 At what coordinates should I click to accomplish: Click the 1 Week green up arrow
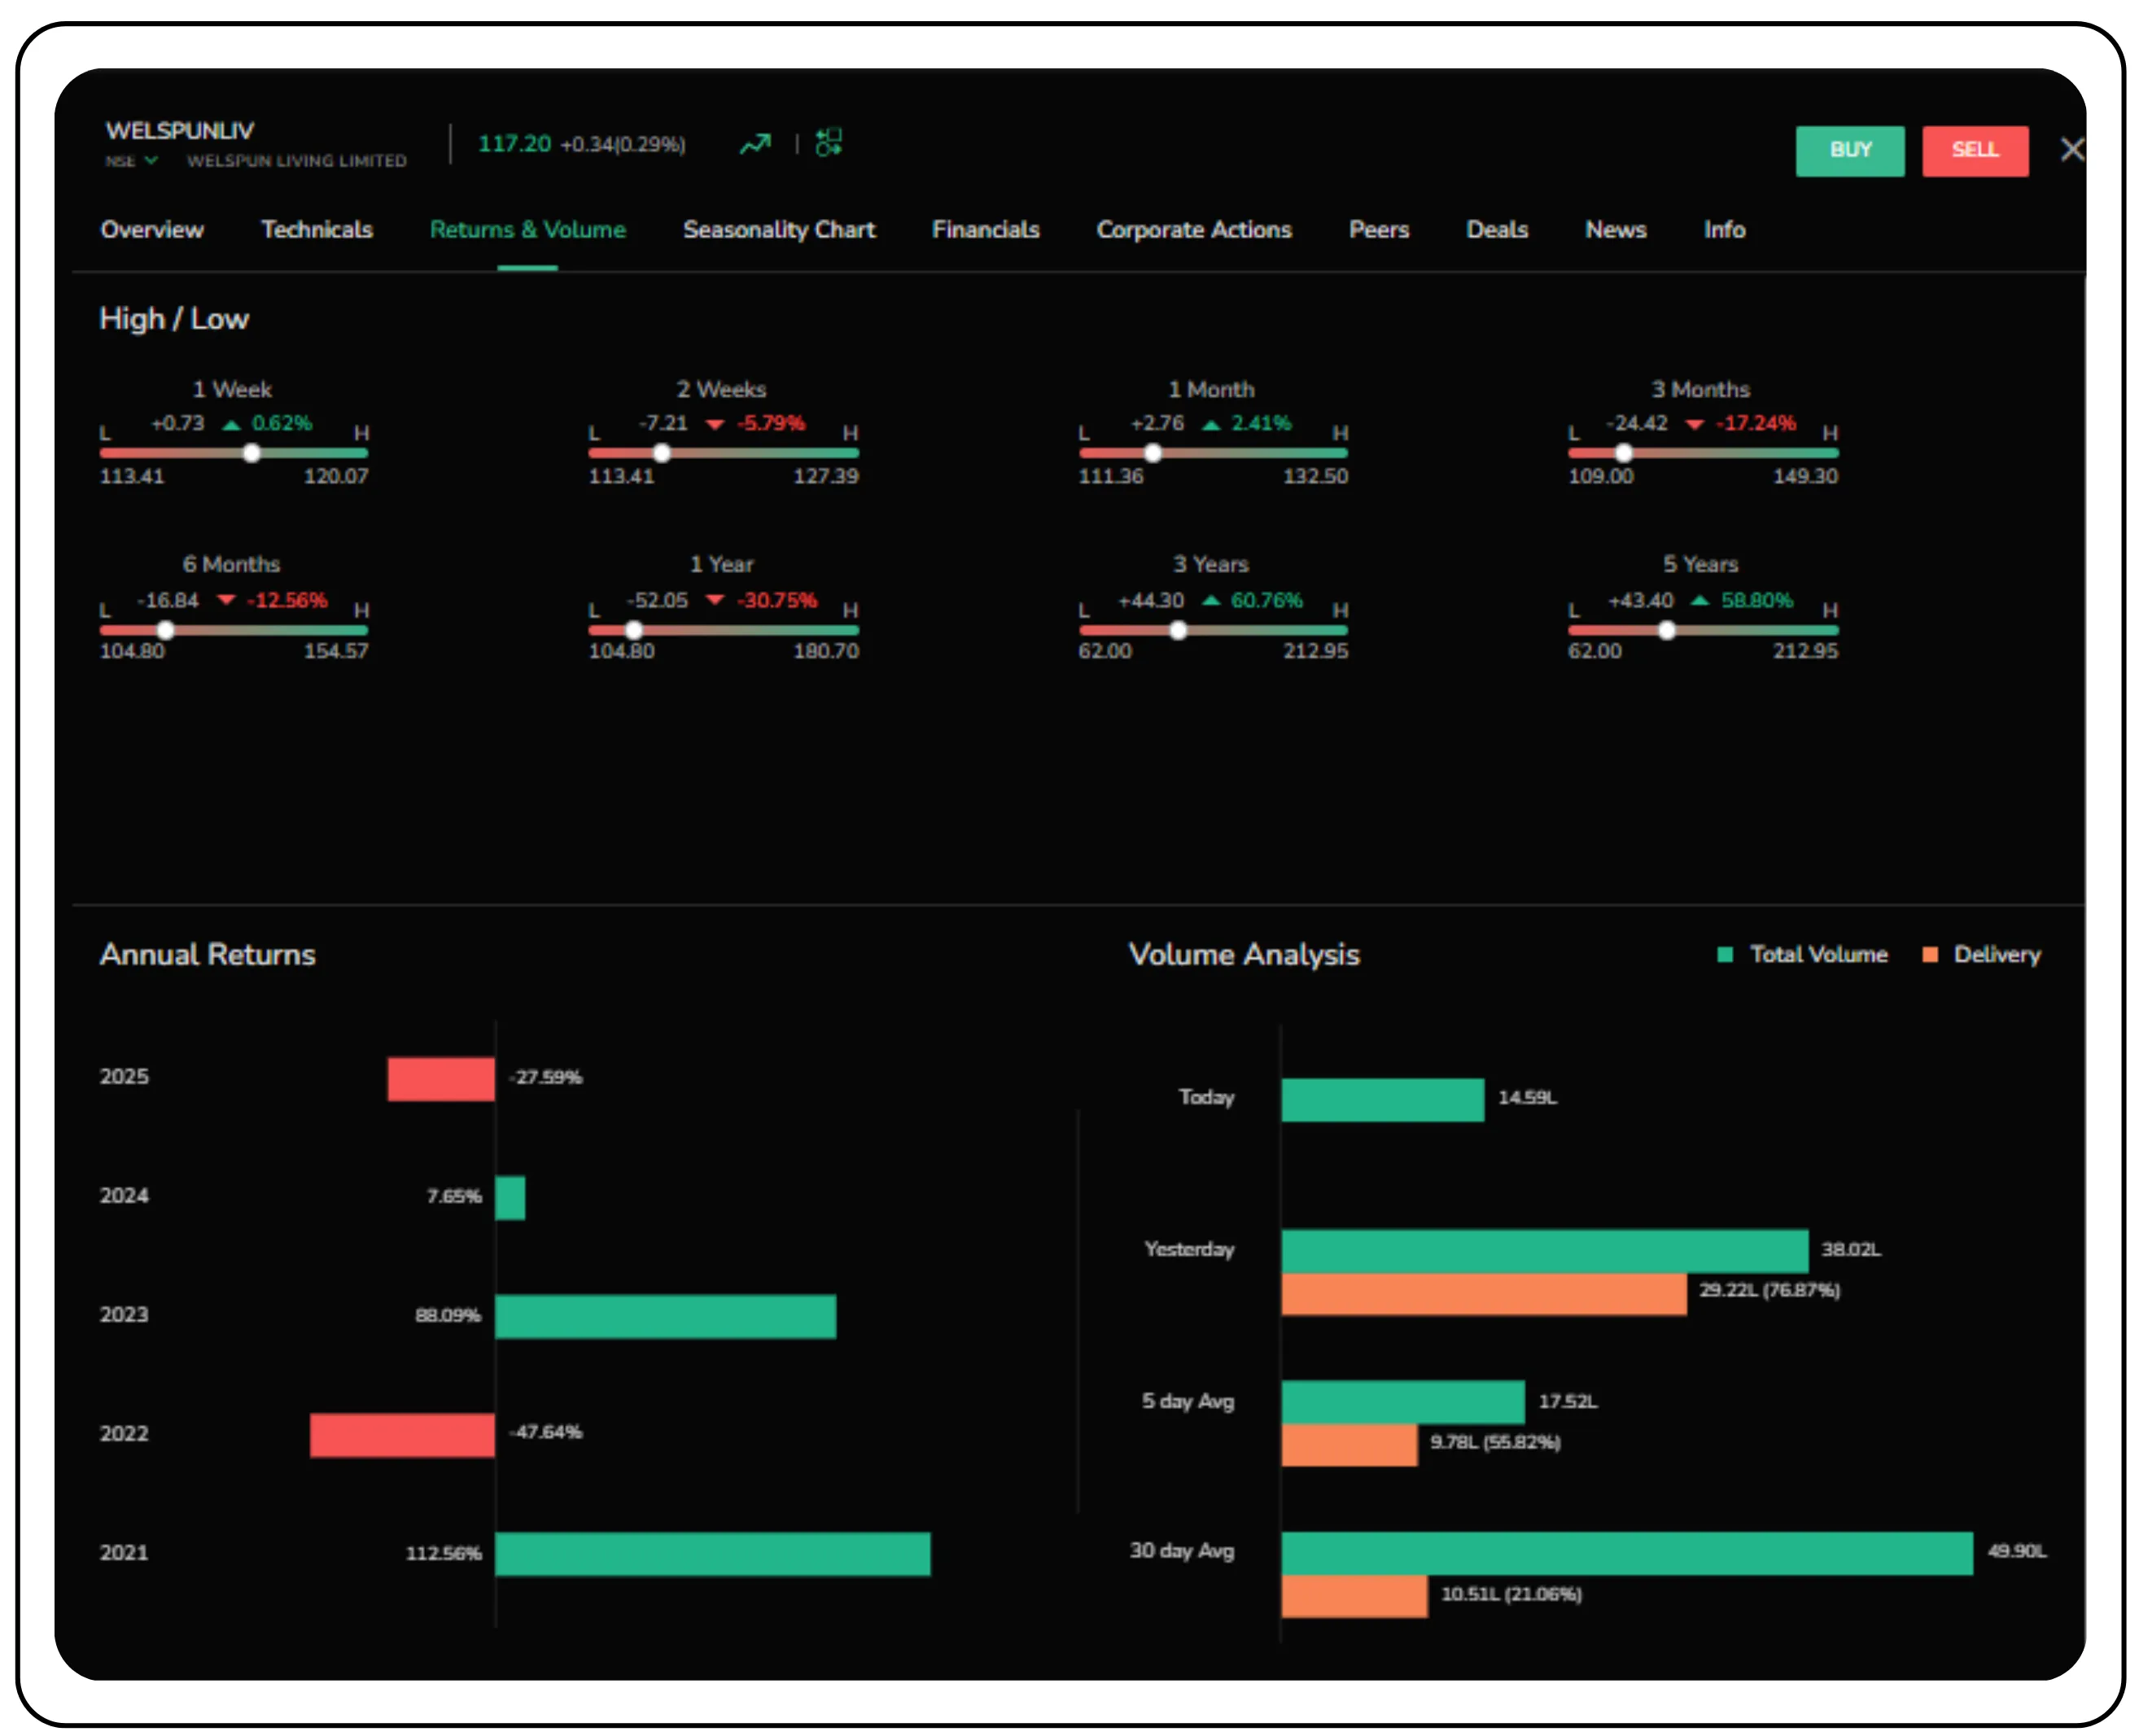click(x=231, y=425)
